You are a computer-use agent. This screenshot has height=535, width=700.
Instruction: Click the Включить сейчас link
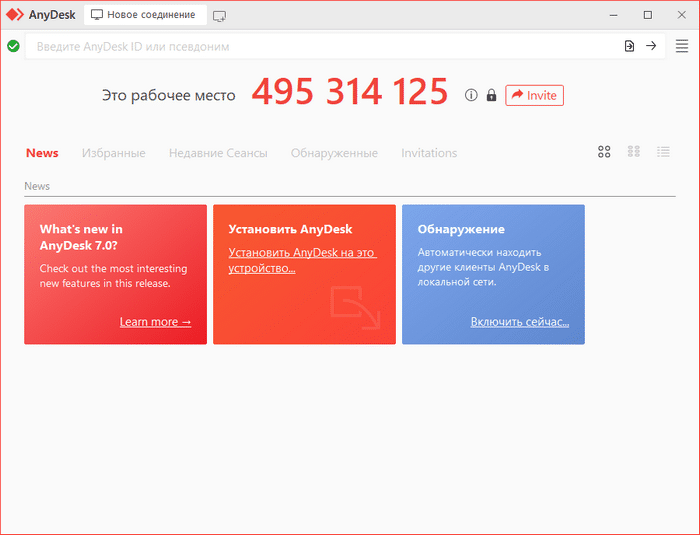tap(520, 322)
